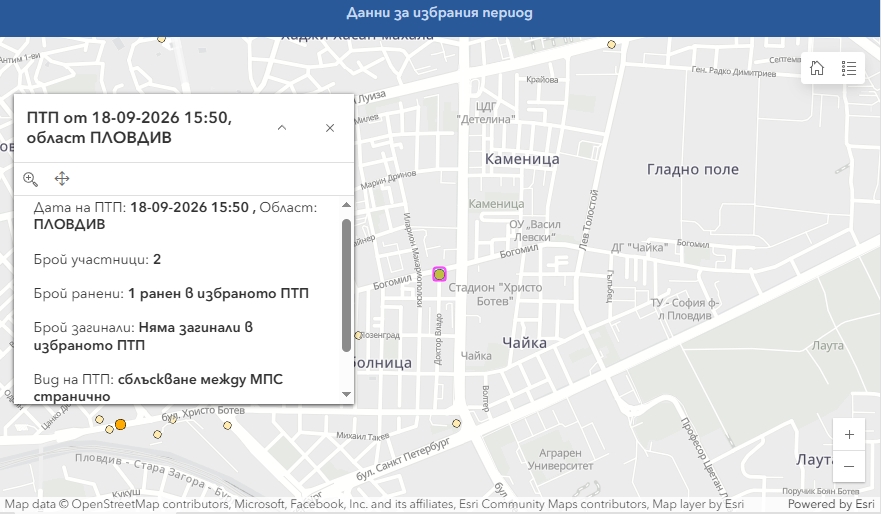Click the Чайка district bold label
This screenshot has width=881, height=514.
click(x=524, y=343)
